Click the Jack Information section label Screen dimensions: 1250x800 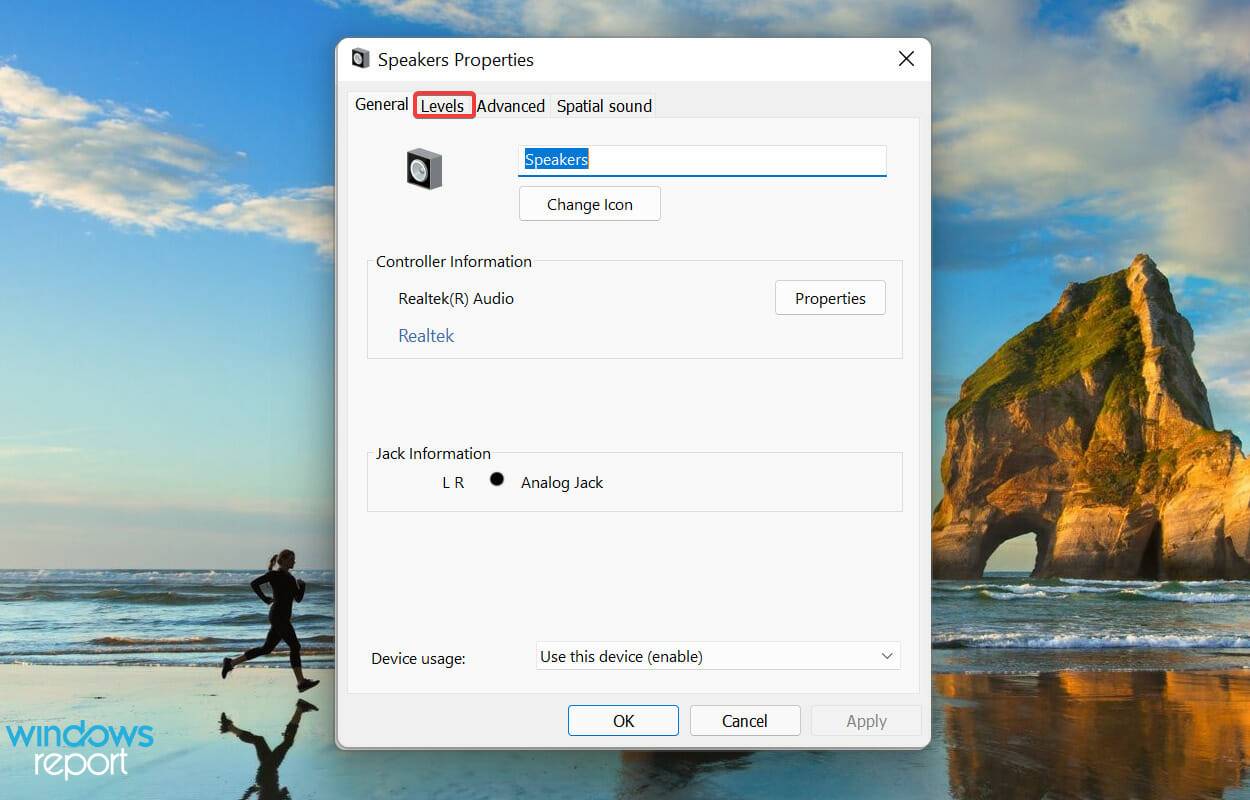coord(432,453)
